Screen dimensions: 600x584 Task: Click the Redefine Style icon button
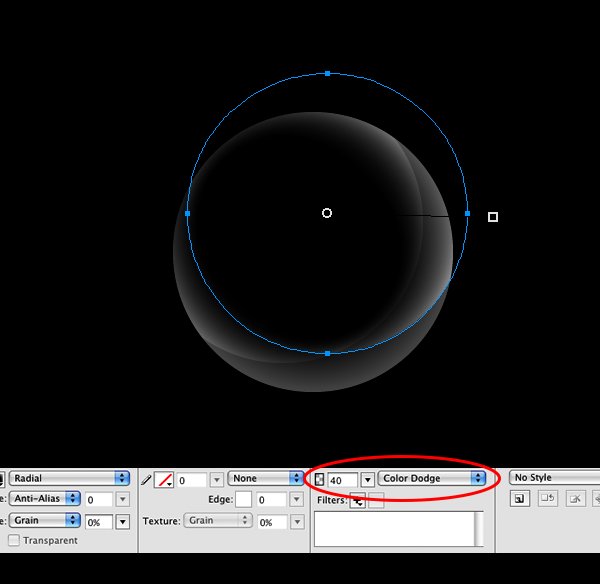[548, 499]
